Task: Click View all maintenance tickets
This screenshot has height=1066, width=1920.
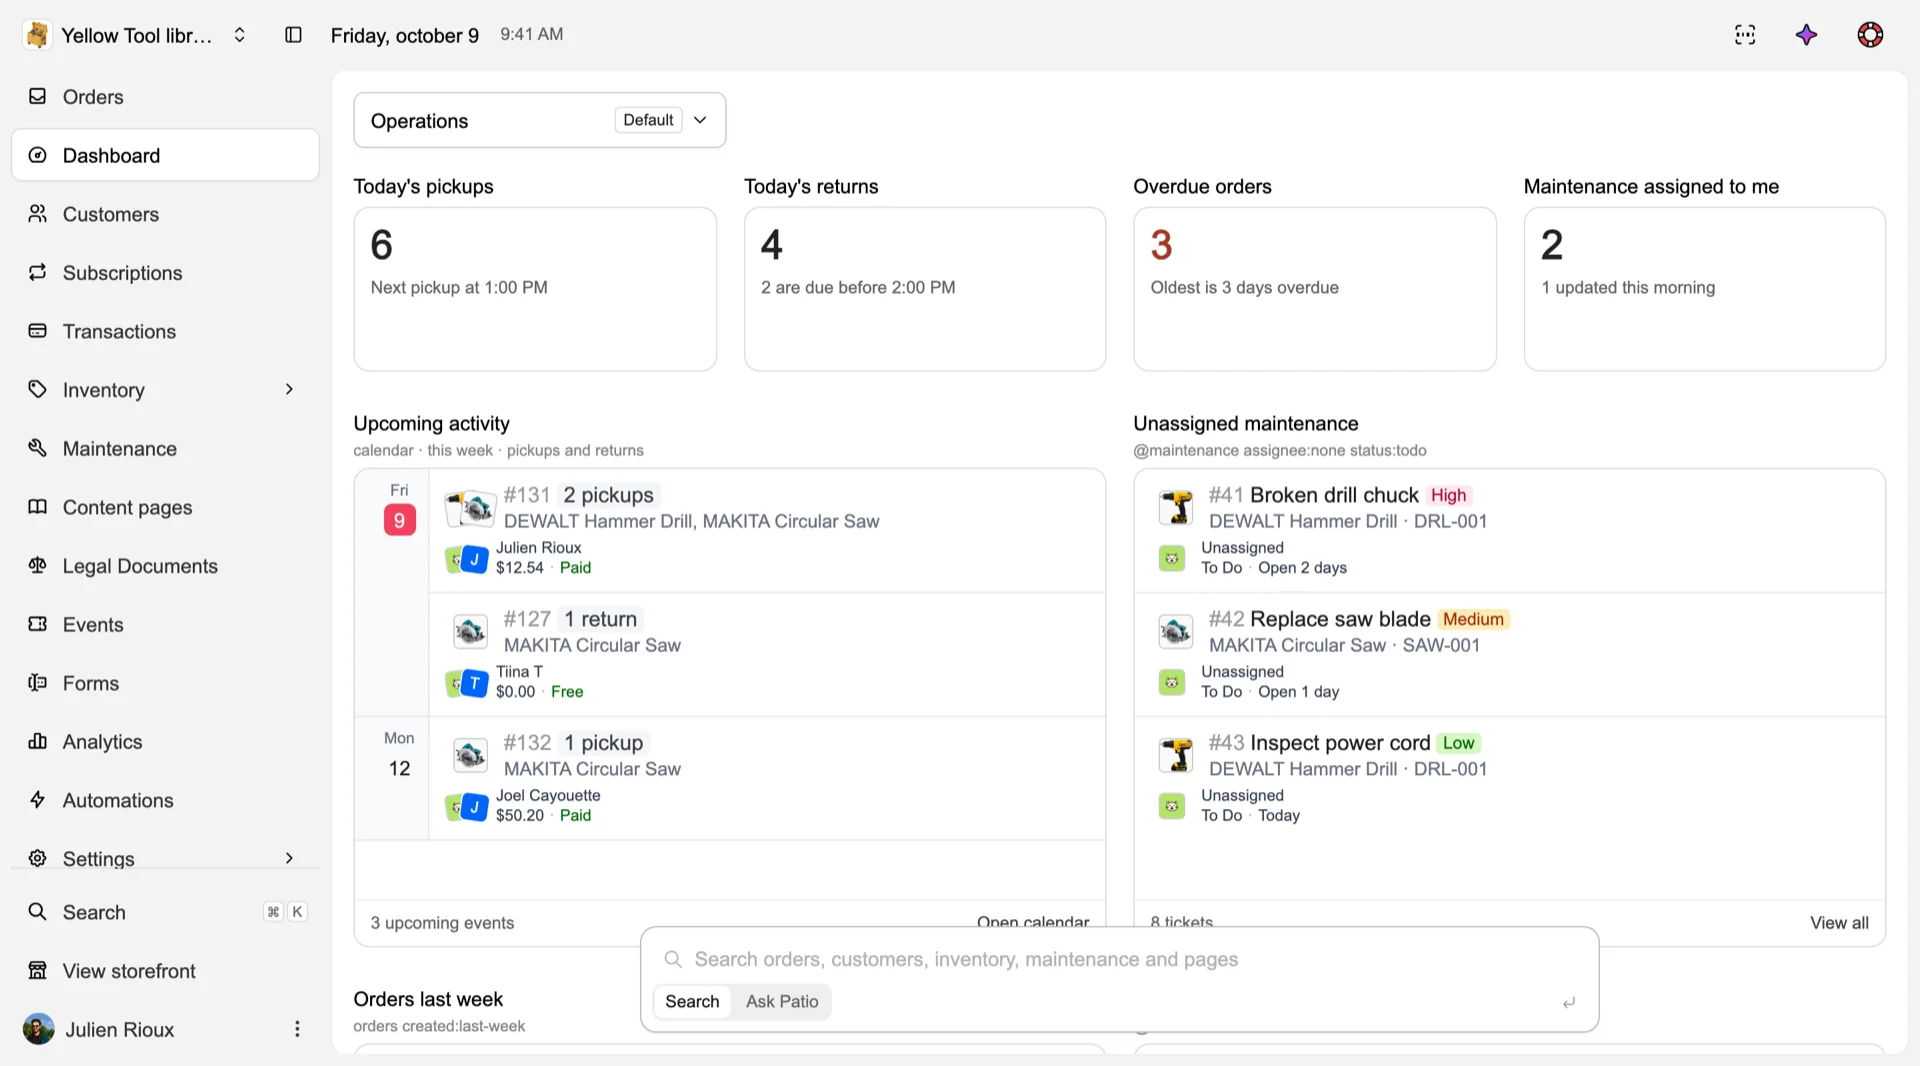Action: coord(1839,923)
